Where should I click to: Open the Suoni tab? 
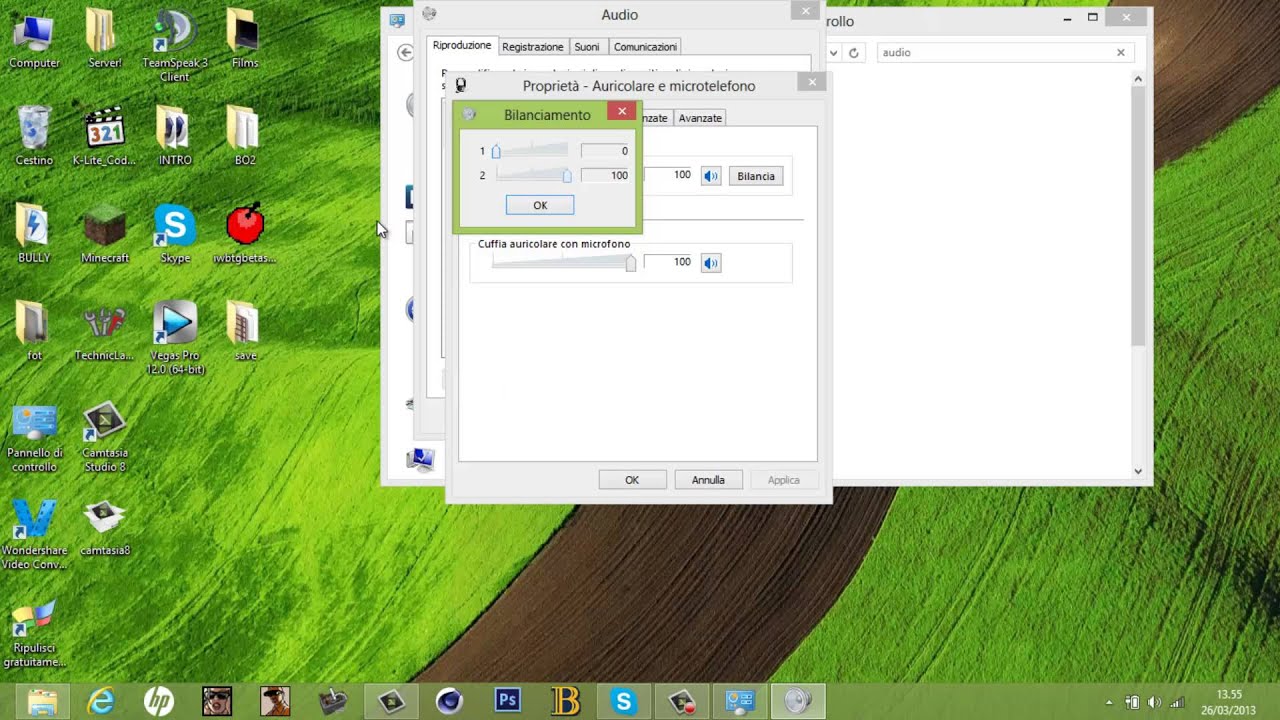[587, 47]
